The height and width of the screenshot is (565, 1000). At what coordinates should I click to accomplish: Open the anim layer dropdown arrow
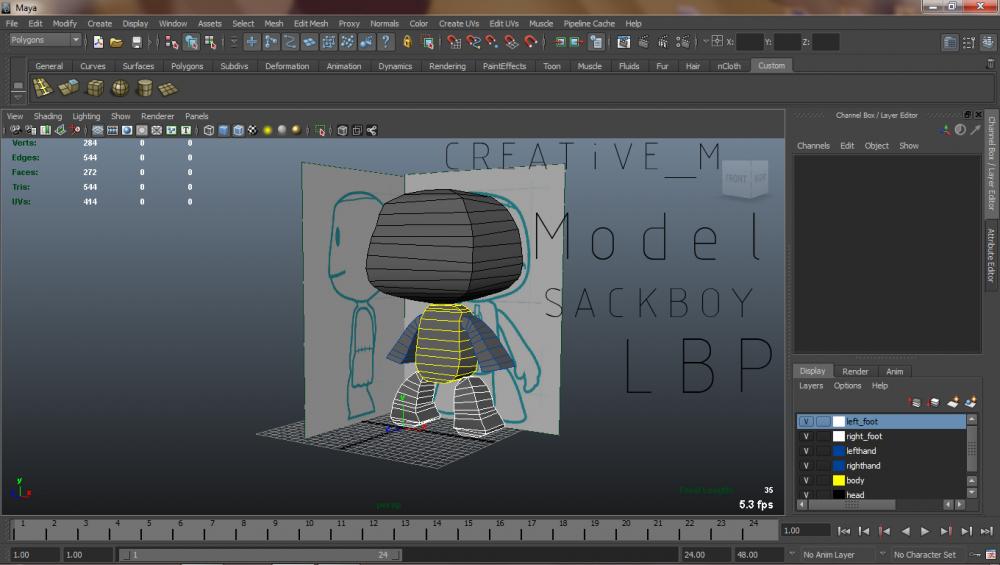(792, 554)
